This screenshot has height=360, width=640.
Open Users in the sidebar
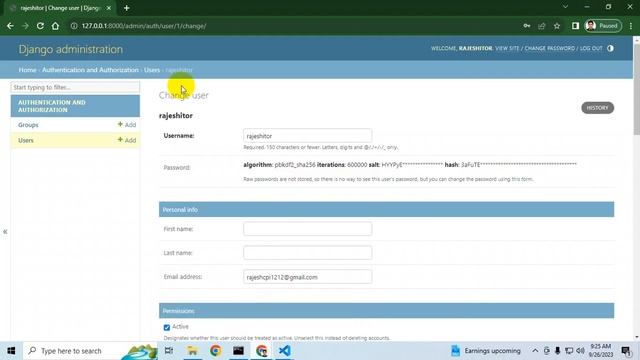pos(26,140)
